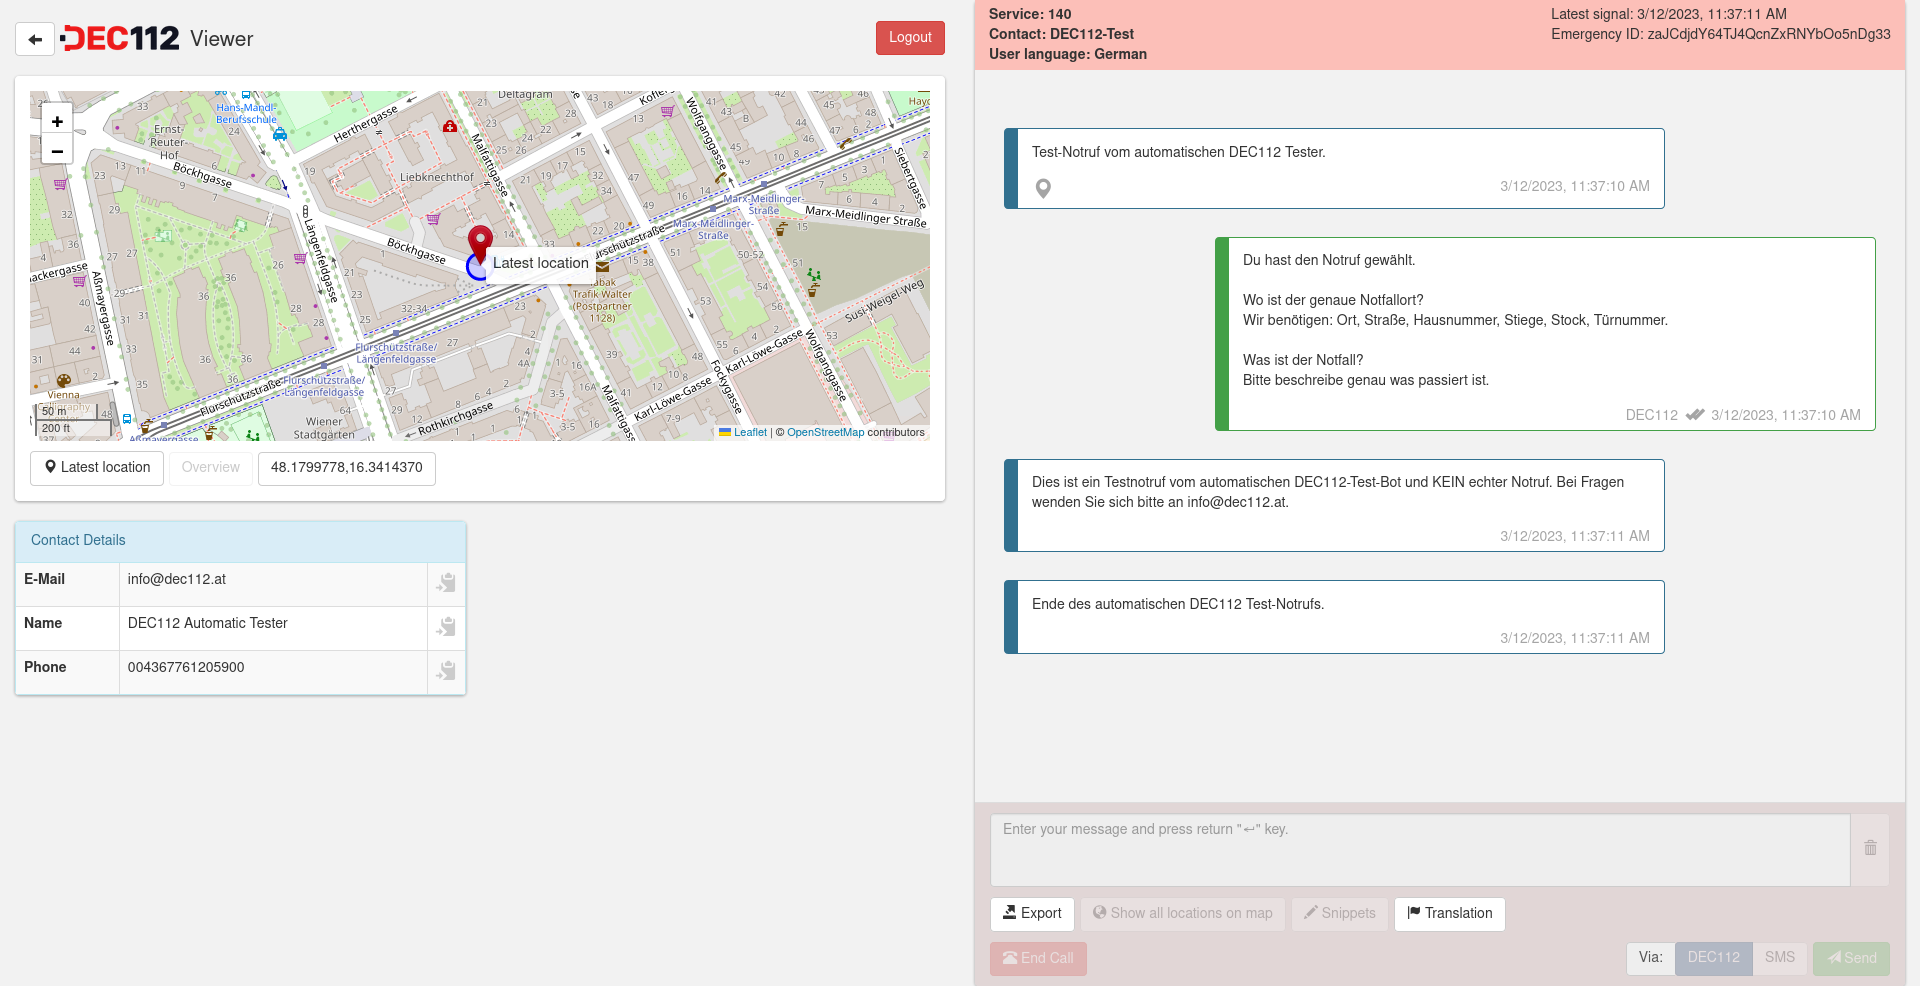The image size is (1920, 986).
Task: Select the Overview map button
Action: (211, 468)
